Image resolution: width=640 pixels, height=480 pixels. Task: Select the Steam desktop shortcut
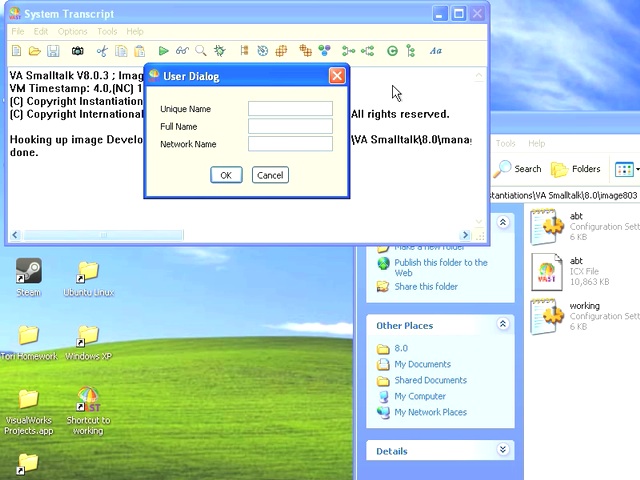29,277
